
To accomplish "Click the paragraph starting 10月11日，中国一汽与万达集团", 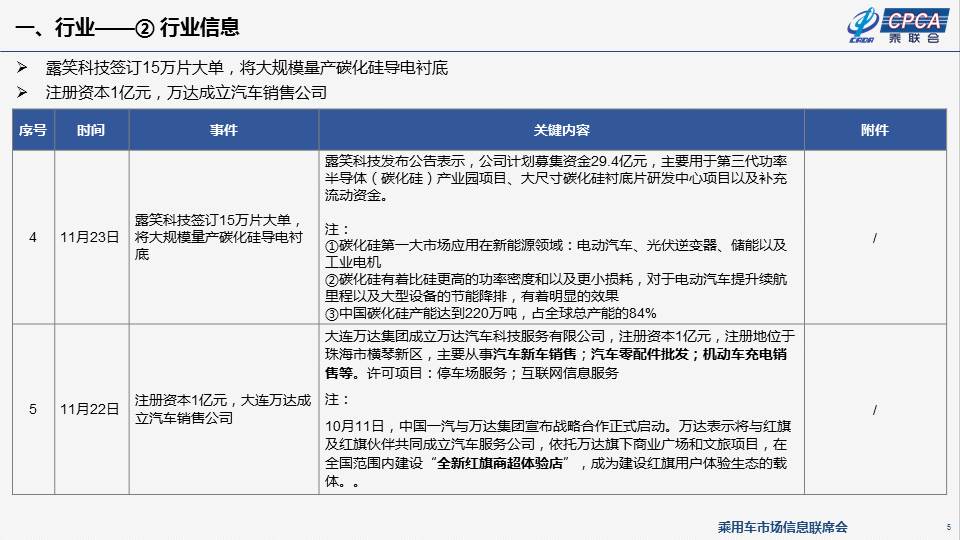I will (x=558, y=454).
